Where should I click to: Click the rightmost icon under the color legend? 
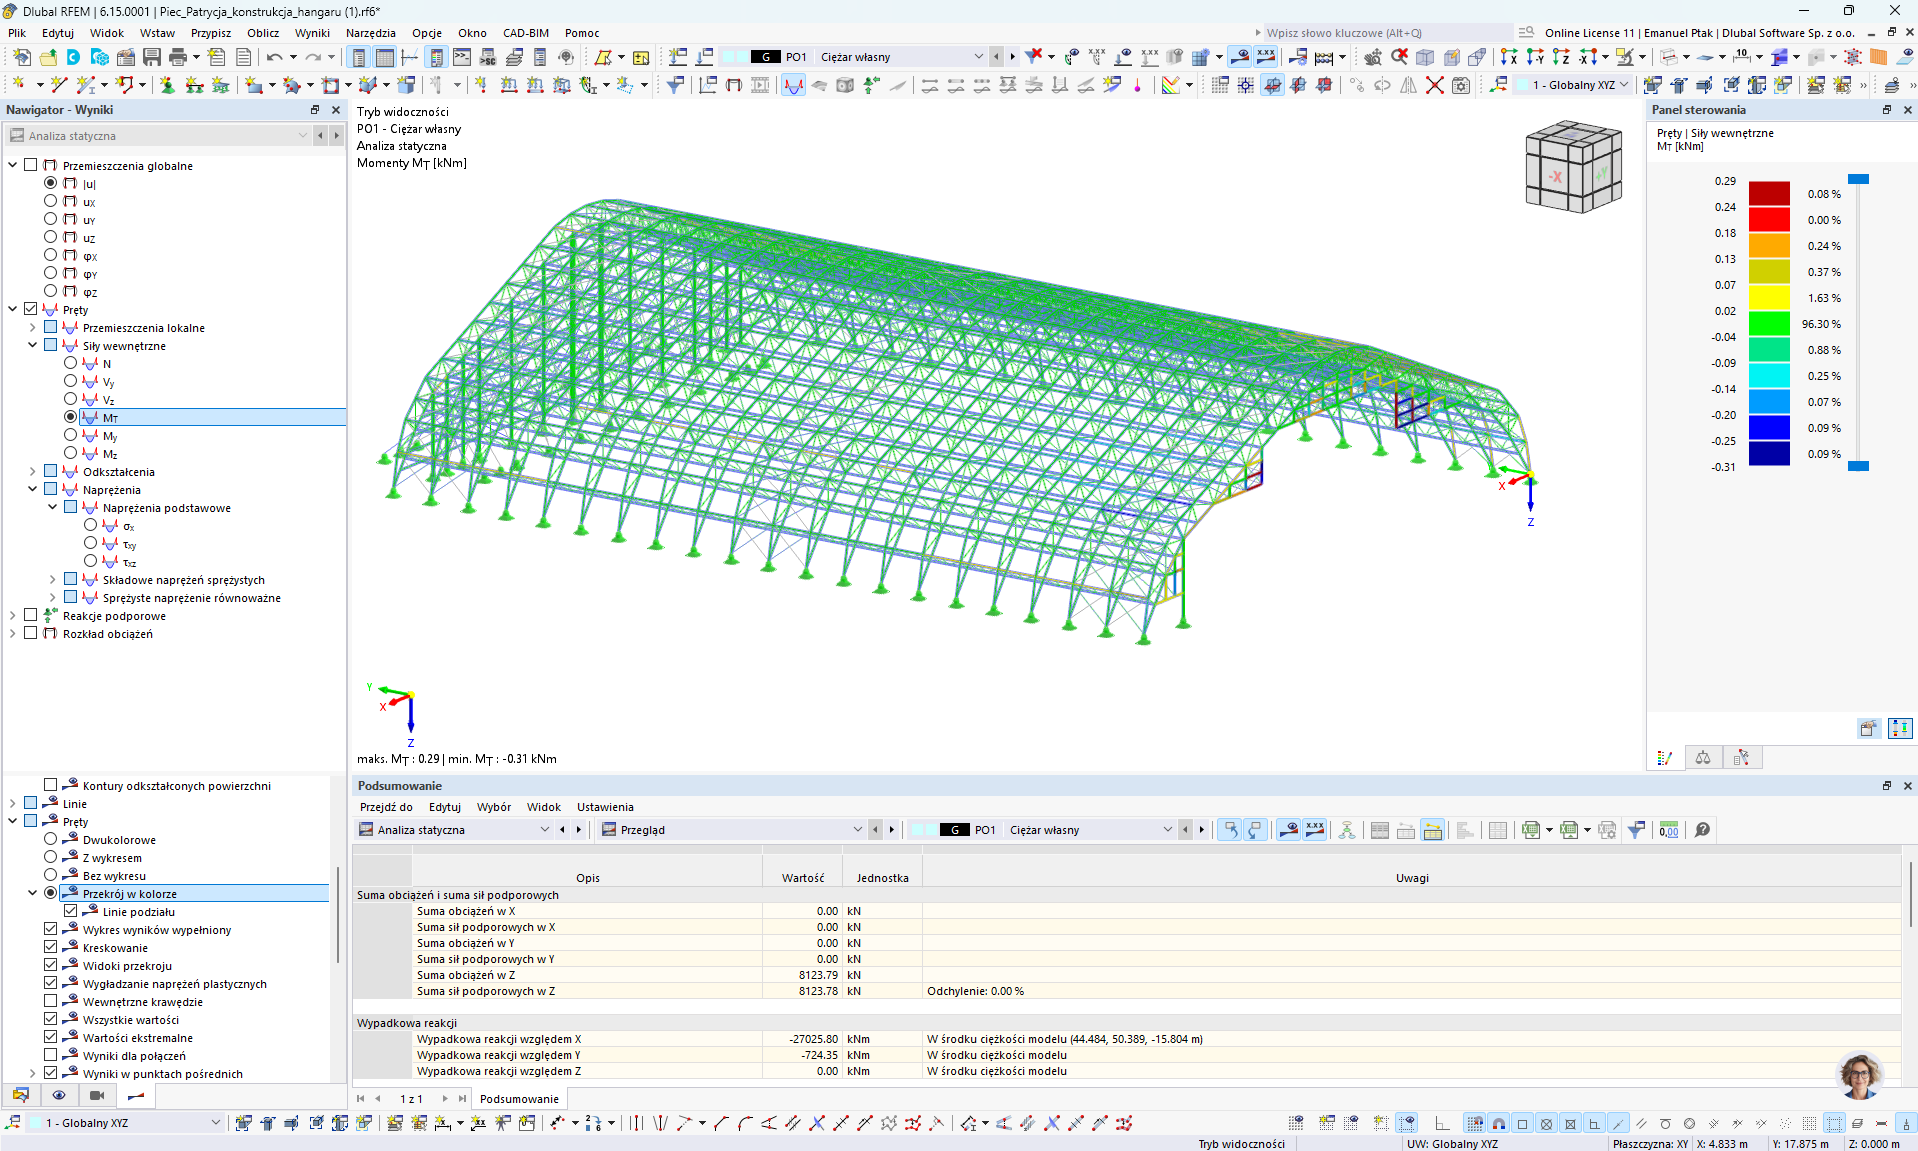point(1900,728)
